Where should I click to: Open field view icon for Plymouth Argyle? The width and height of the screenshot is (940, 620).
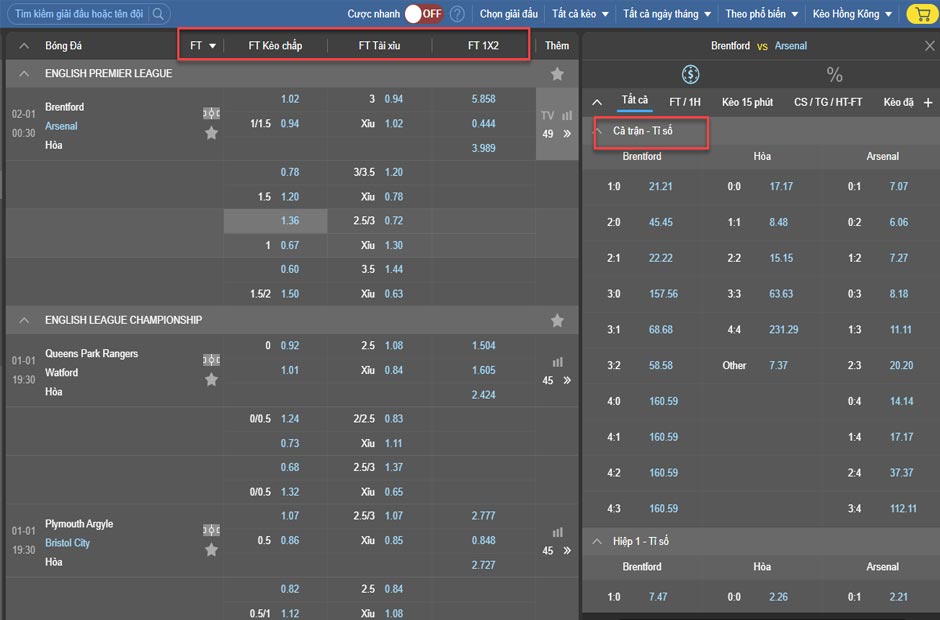tap(211, 529)
